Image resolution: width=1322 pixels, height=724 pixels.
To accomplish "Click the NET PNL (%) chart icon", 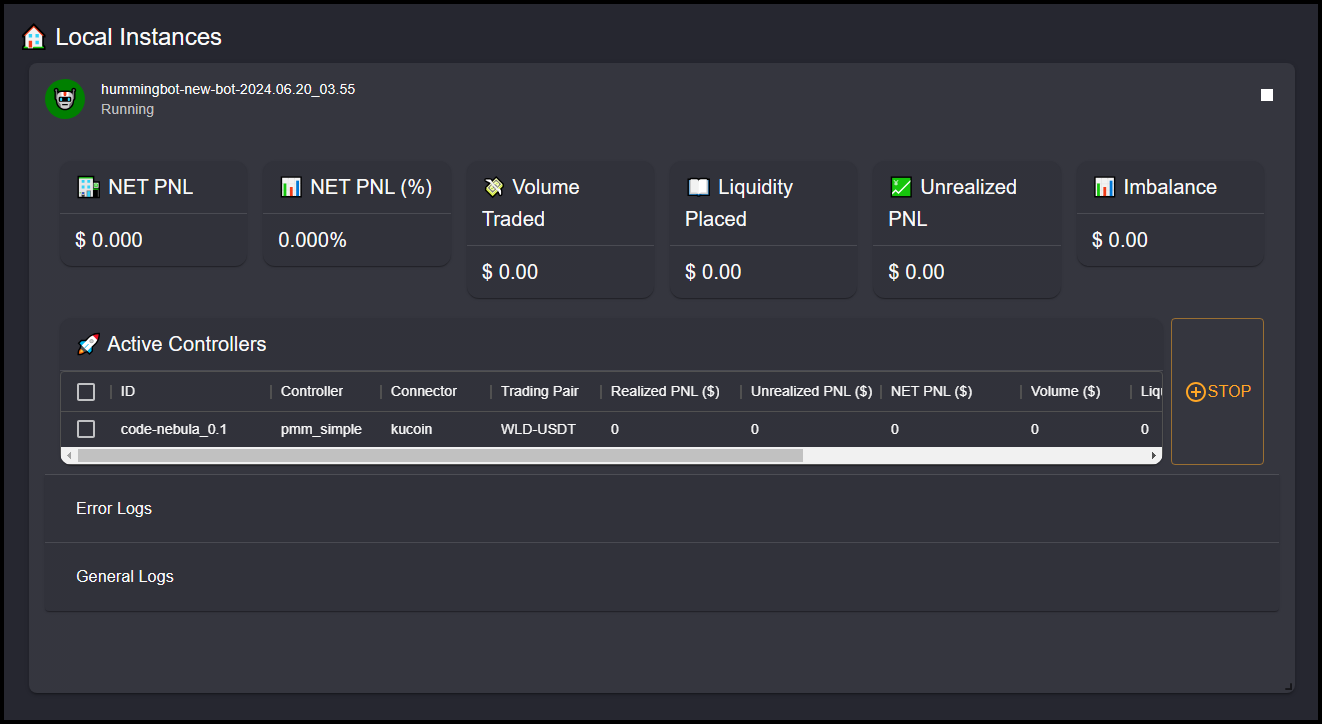I will 291,187.
